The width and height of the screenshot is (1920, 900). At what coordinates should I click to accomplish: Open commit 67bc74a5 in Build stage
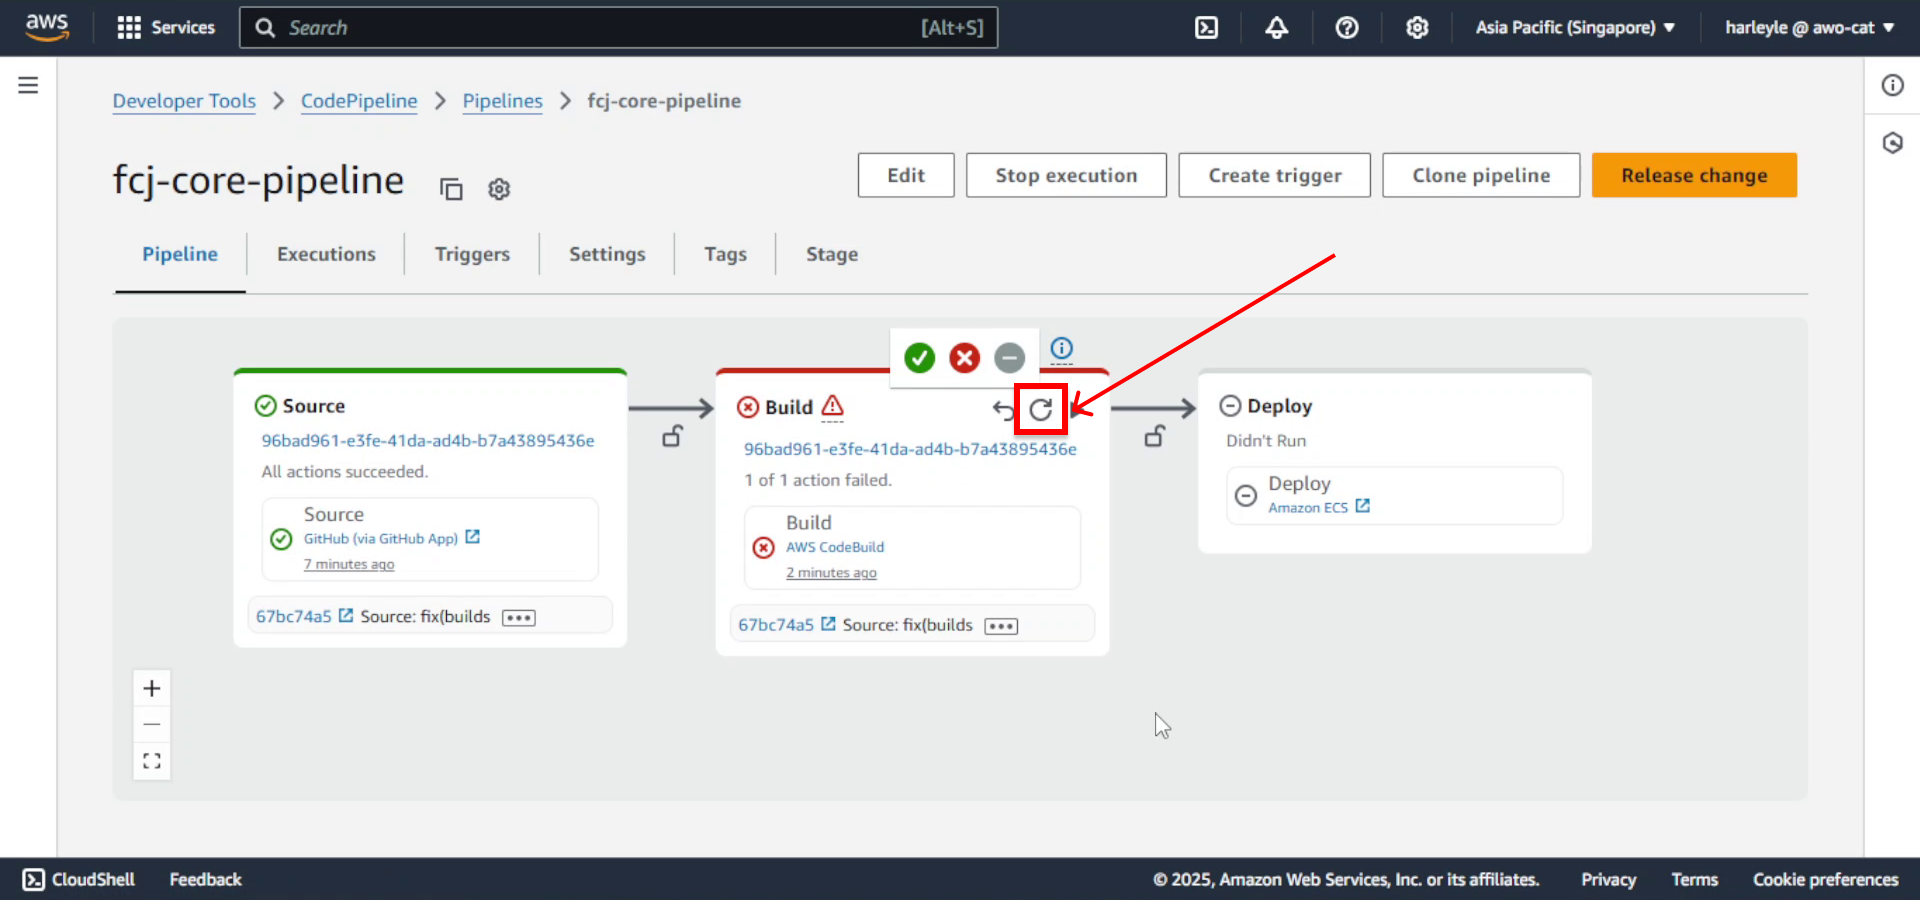click(x=786, y=625)
